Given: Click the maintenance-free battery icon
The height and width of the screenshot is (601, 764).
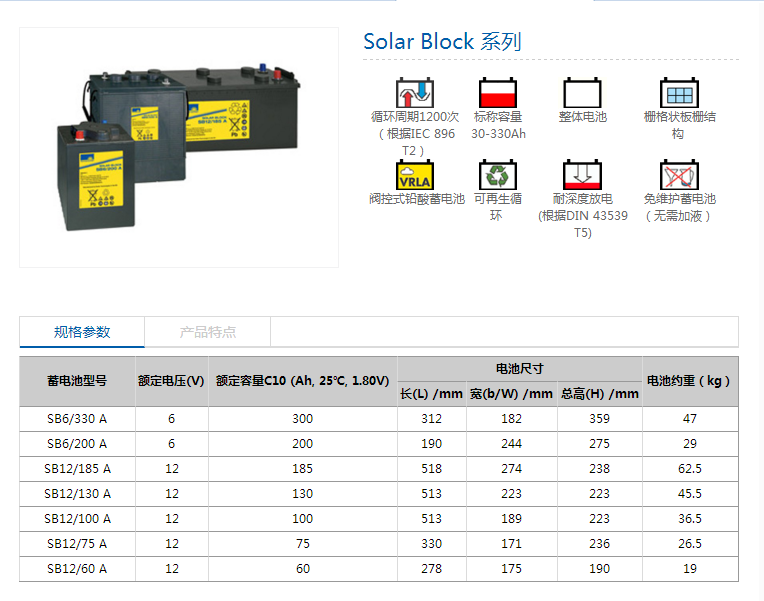Looking at the screenshot, I should (679, 175).
